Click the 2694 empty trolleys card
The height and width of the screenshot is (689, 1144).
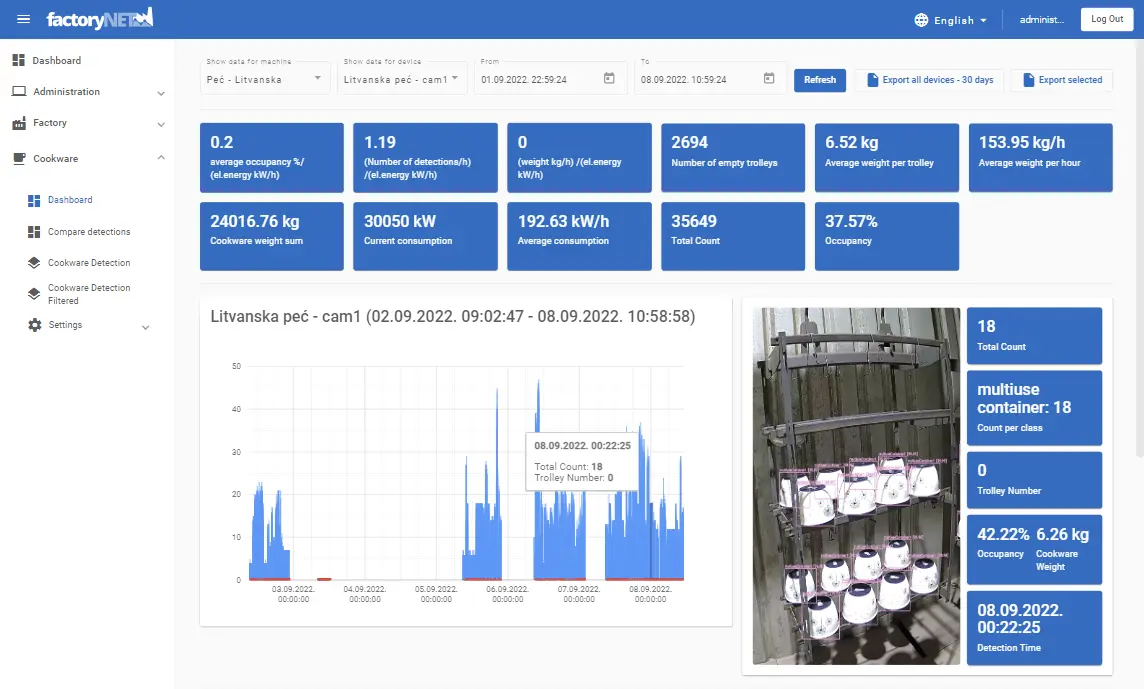tap(733, 158)
